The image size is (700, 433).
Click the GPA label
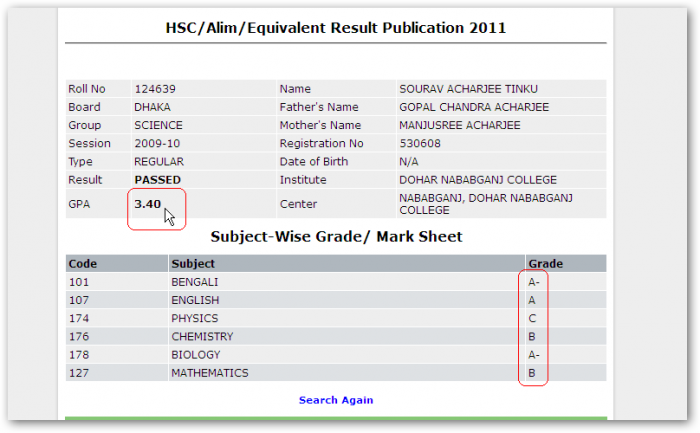coord(79,204)
